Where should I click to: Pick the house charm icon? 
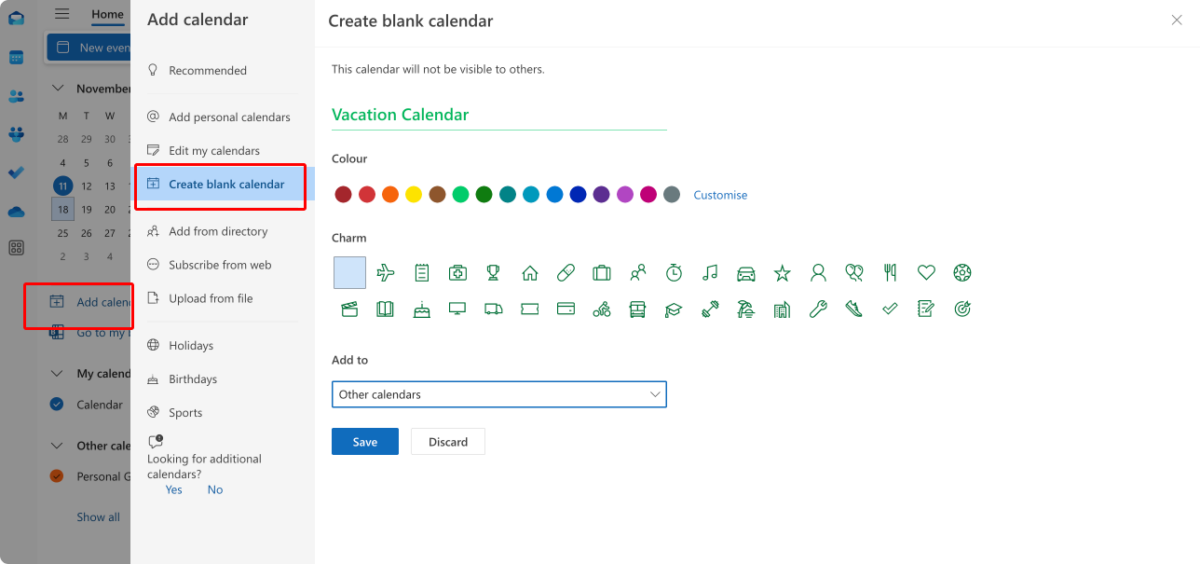coord(530,272)
